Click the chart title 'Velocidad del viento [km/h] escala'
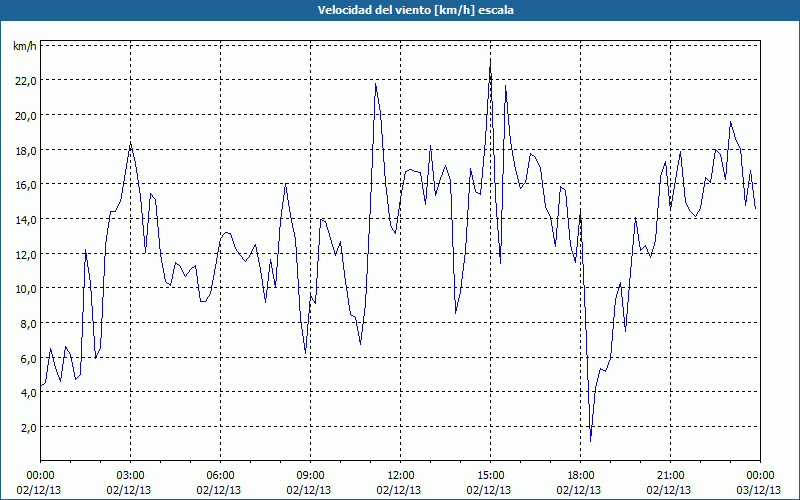Image resolution: width=800 pixels, height=500 pixels. (415, 10)
